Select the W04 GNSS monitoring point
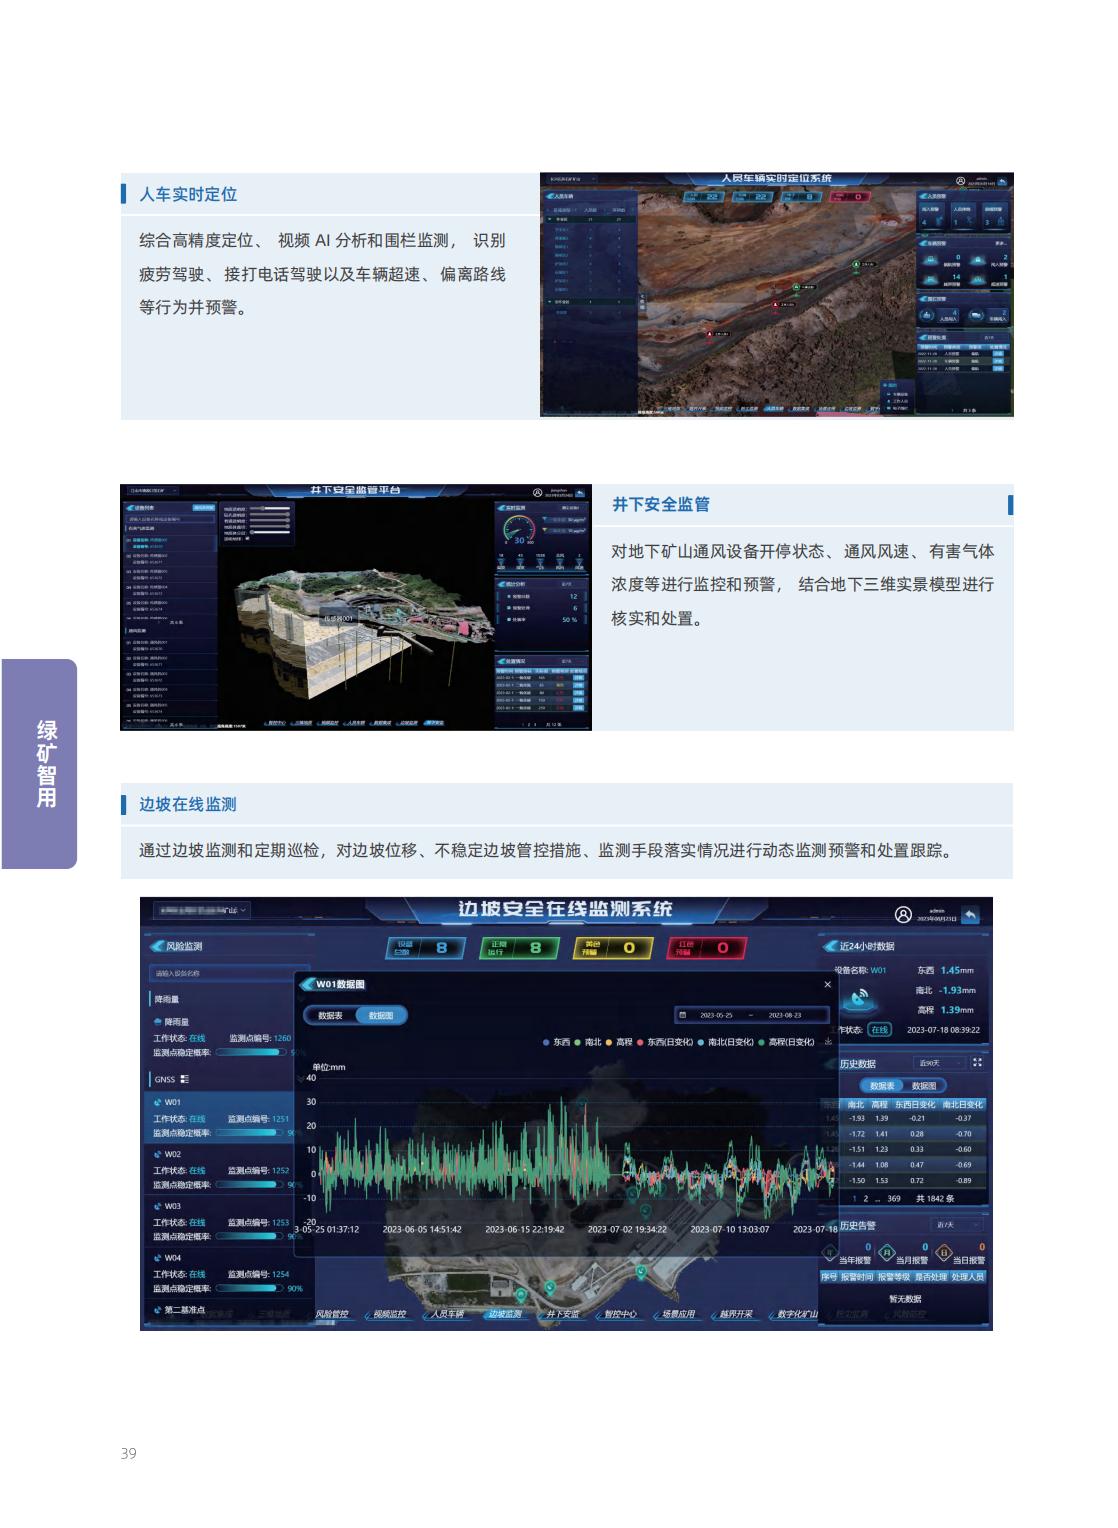The height and width of the screenshot is (1528, 1118). tap(228, 1273)
